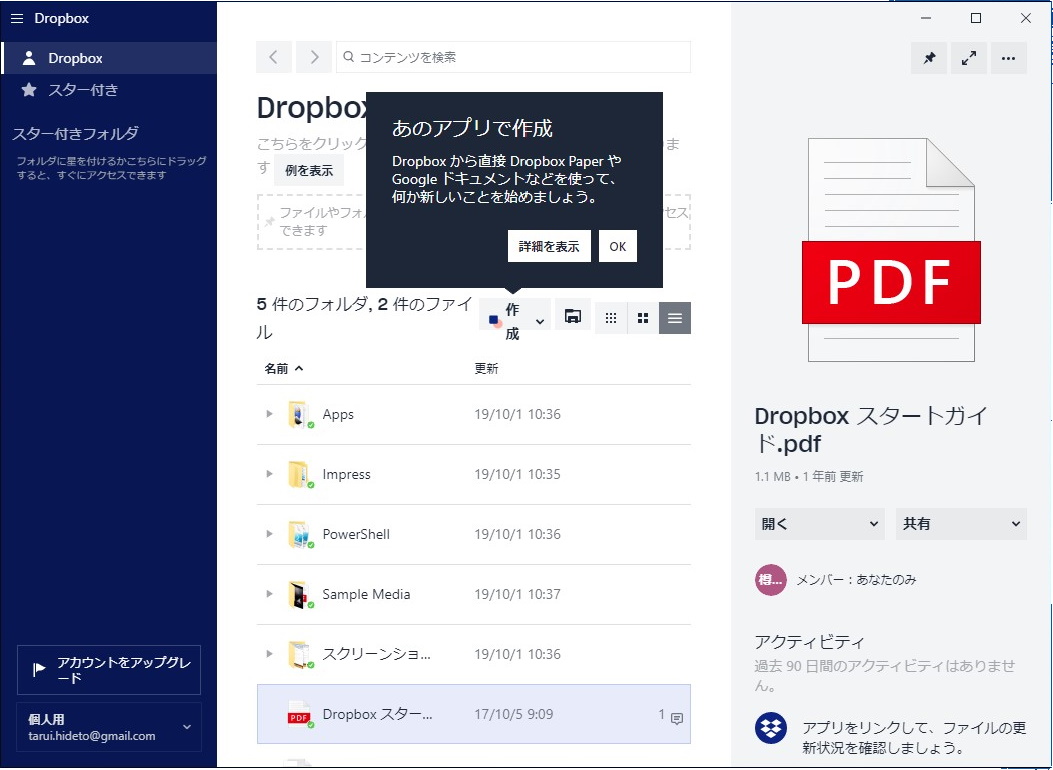The height and width of the screenshot is (770, 1053).
Task: Expand the preview with the diagonal arrows icon
Action: (x=968, y=58)
